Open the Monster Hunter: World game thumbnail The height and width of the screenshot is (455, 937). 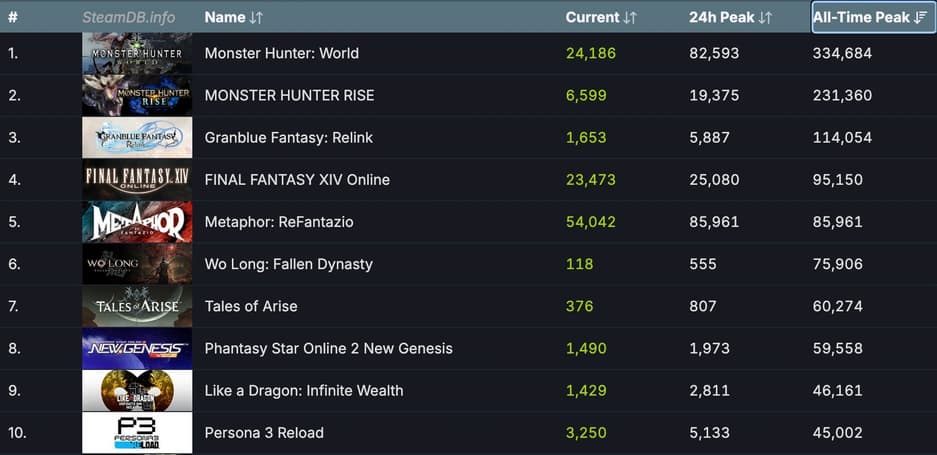click(137, 53)
